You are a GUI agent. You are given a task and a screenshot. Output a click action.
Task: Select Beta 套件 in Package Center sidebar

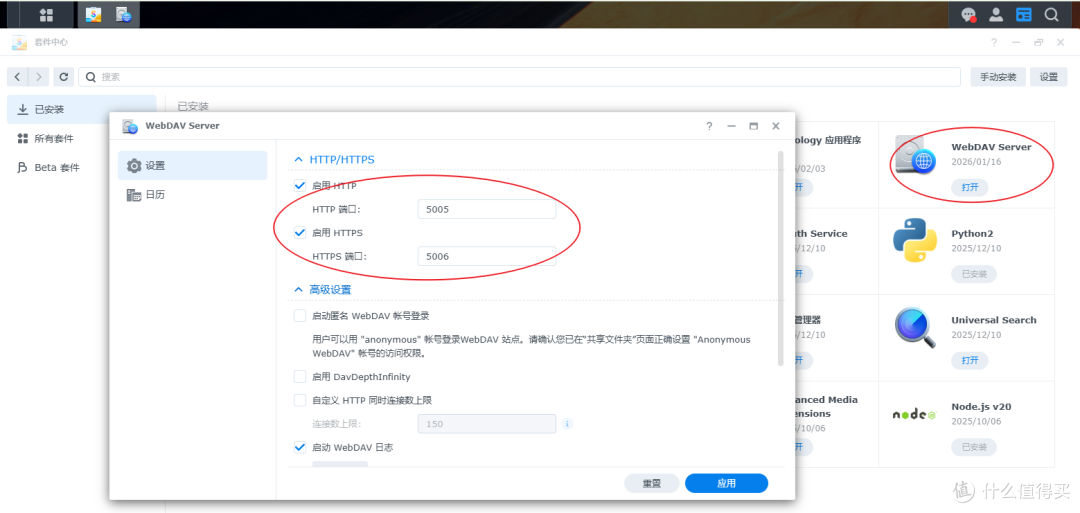(x=82, y=167)
